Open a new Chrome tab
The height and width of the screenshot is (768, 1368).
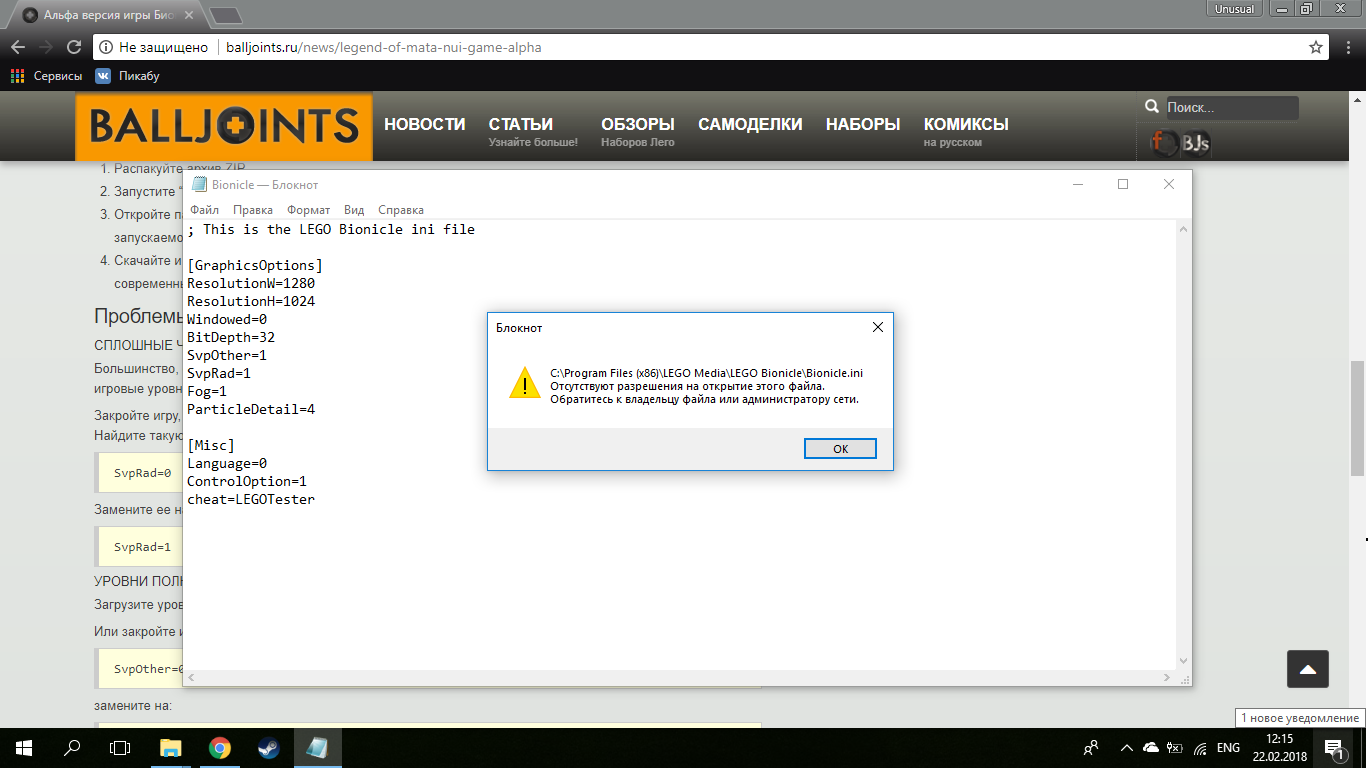pos(226,15)
